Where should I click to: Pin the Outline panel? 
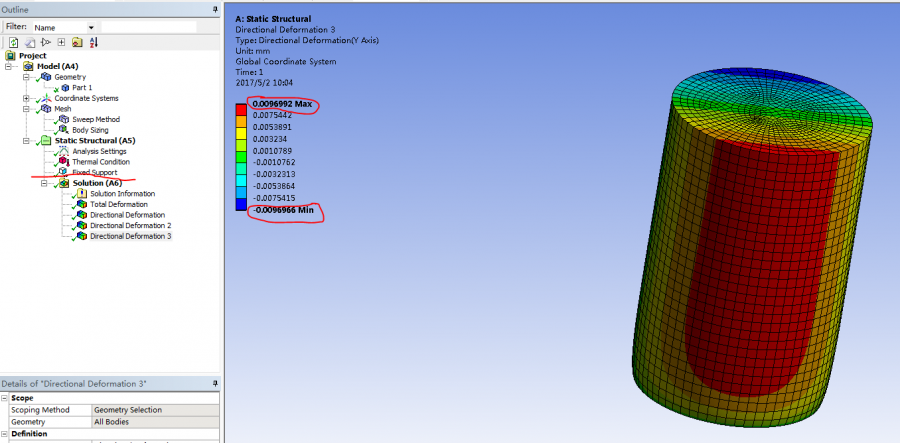[215, 10]
